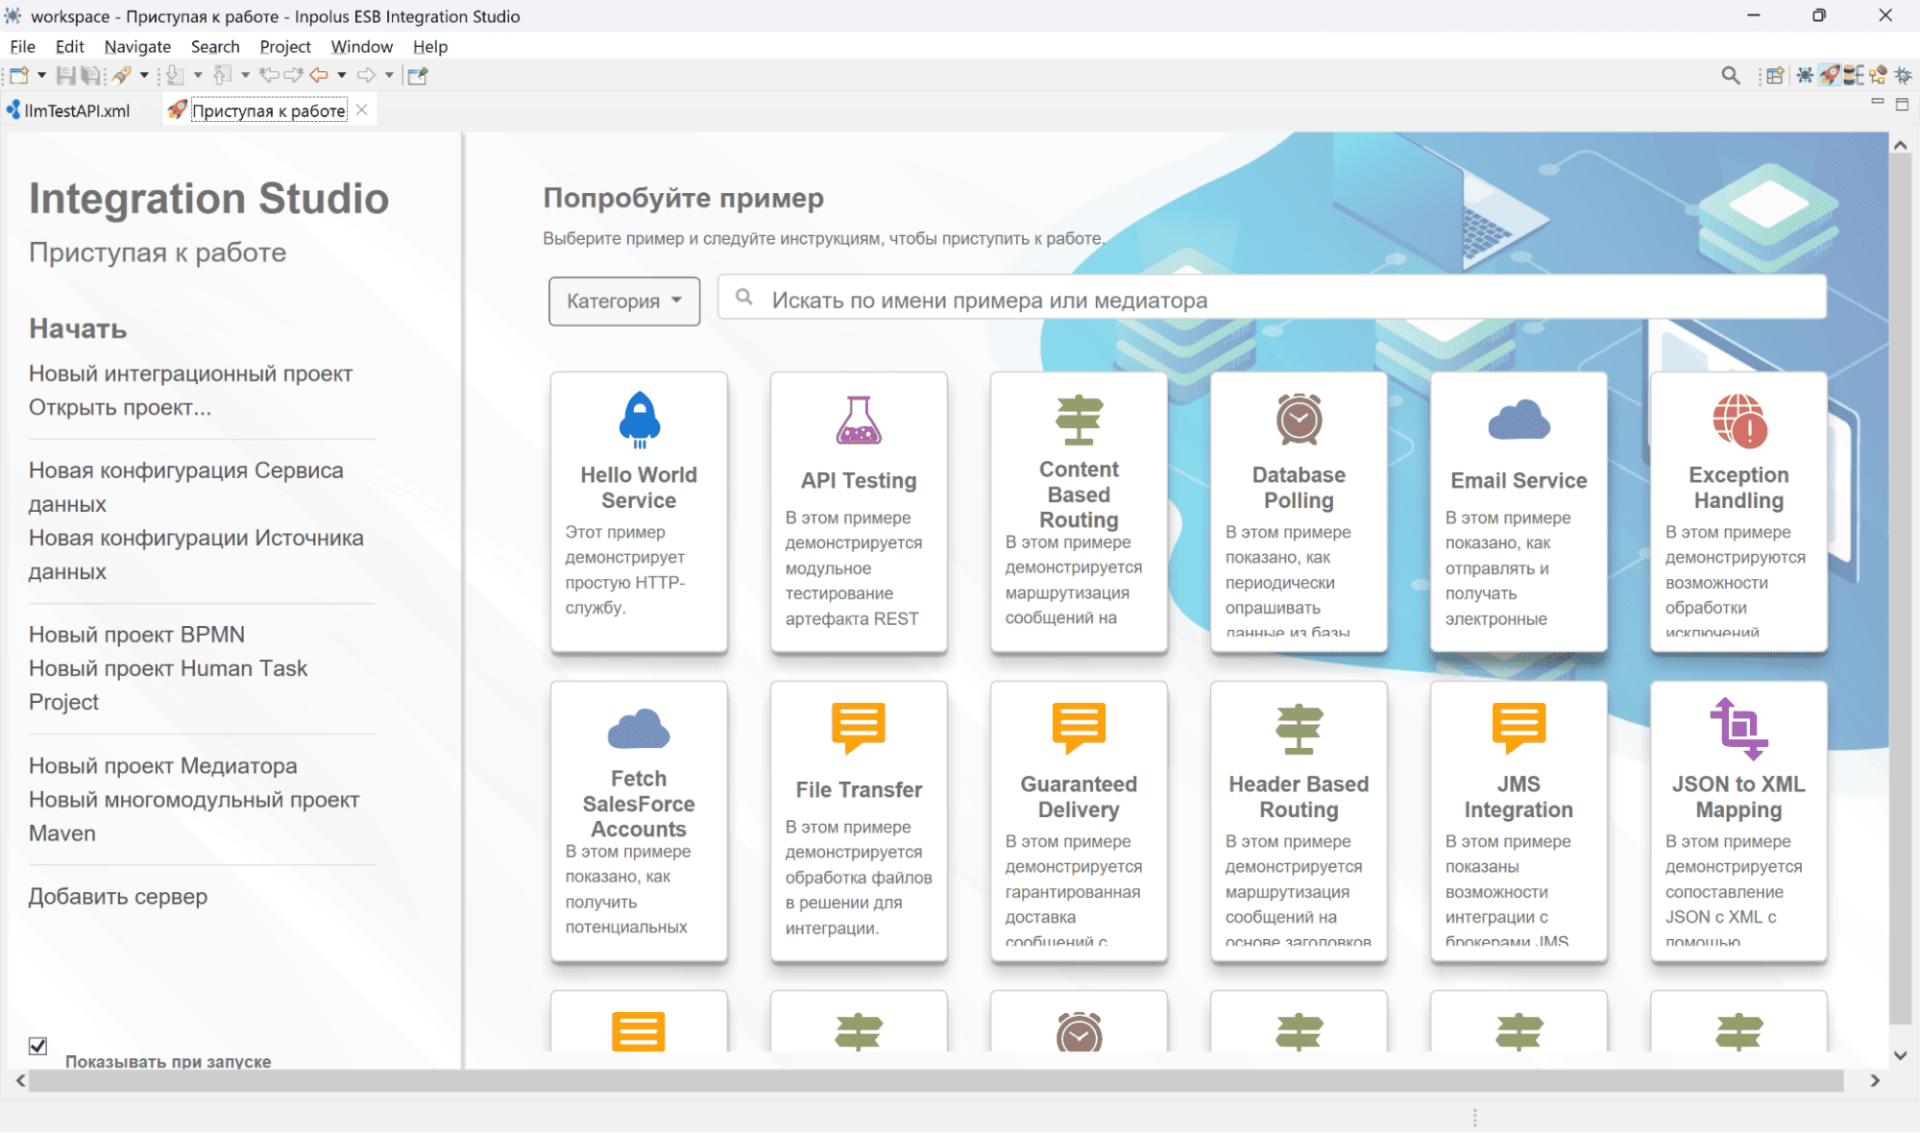This screenshot has width=1920, height=1133.
Task: Select the rocket perspective icon at top right
Action: point(1829,75)
